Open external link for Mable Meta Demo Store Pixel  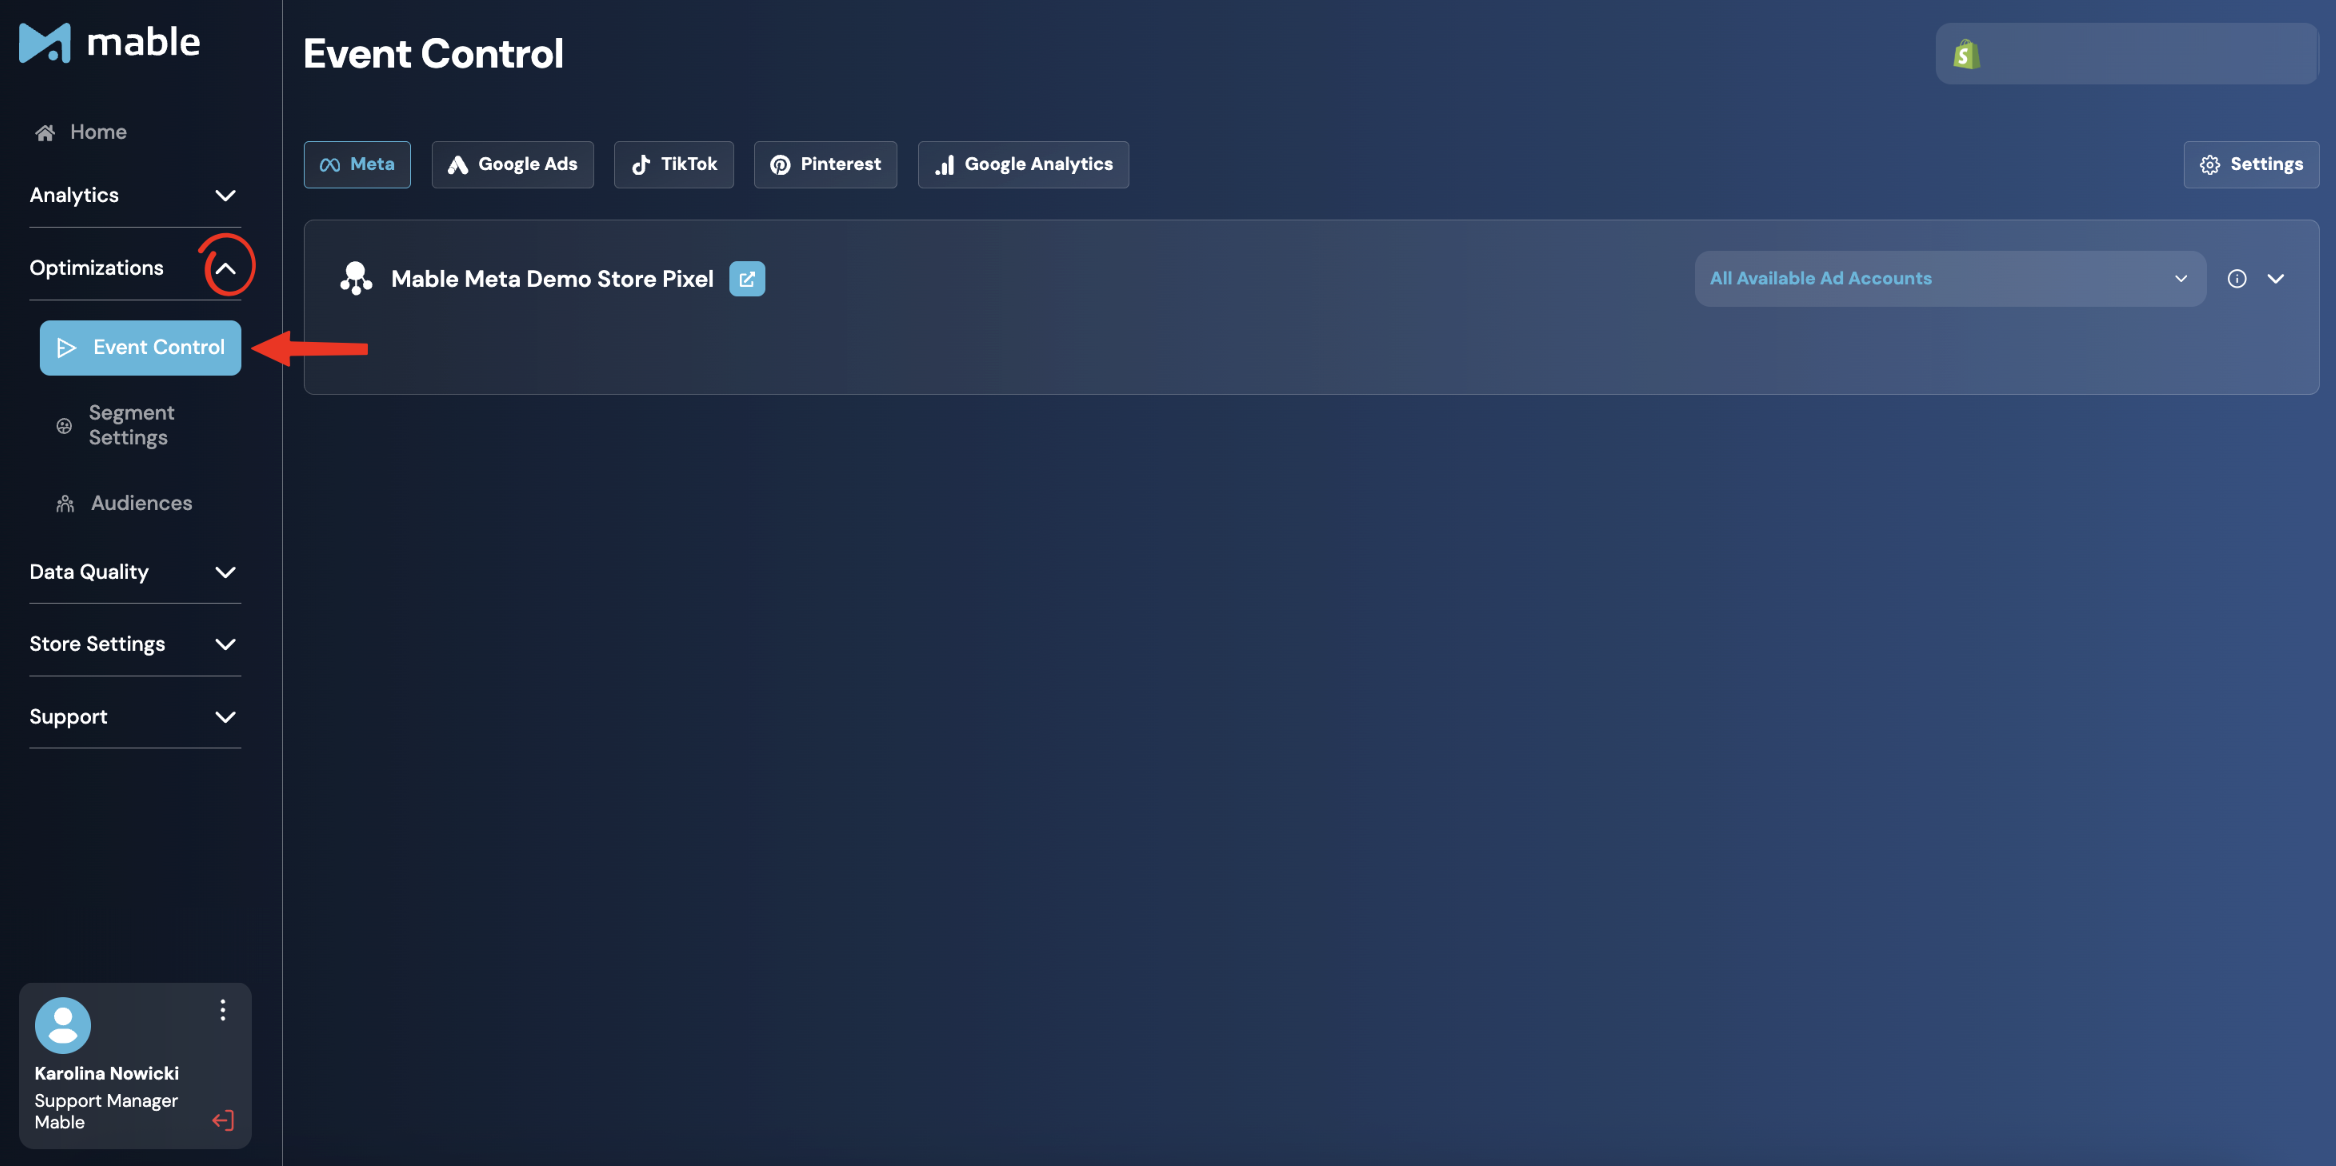[747, 279]
